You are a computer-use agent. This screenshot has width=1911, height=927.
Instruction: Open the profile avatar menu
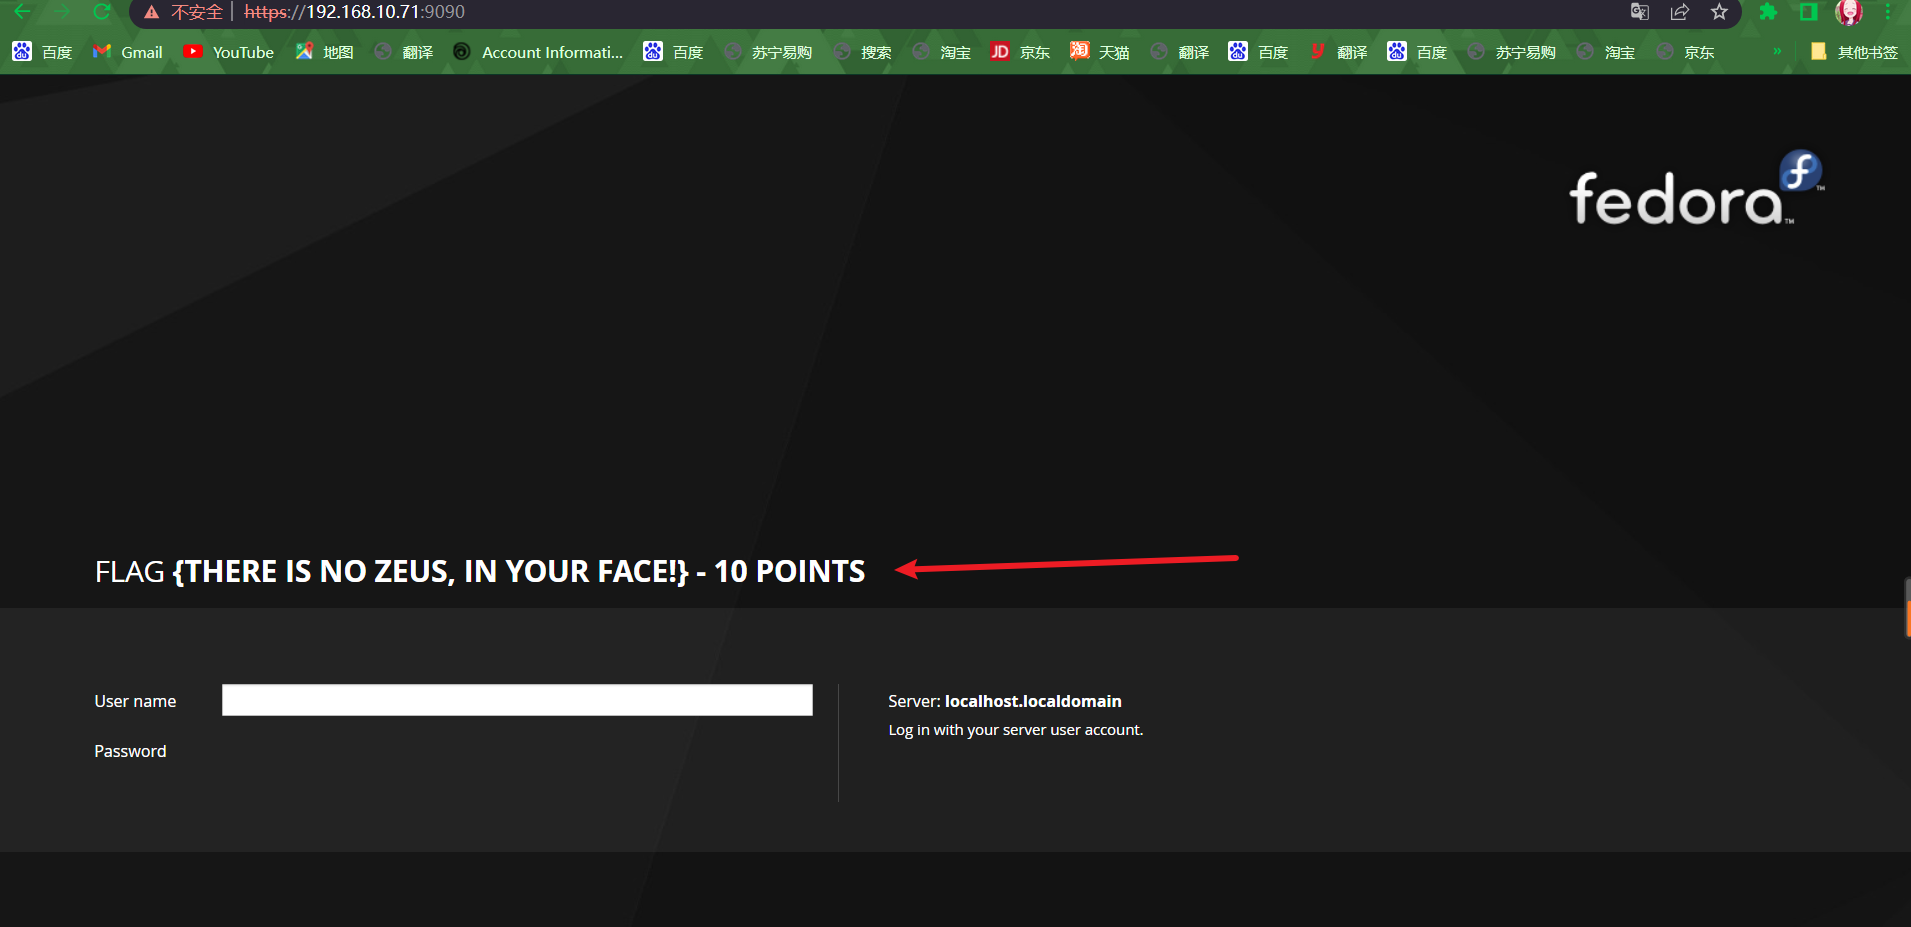[x=1849, y=12]
